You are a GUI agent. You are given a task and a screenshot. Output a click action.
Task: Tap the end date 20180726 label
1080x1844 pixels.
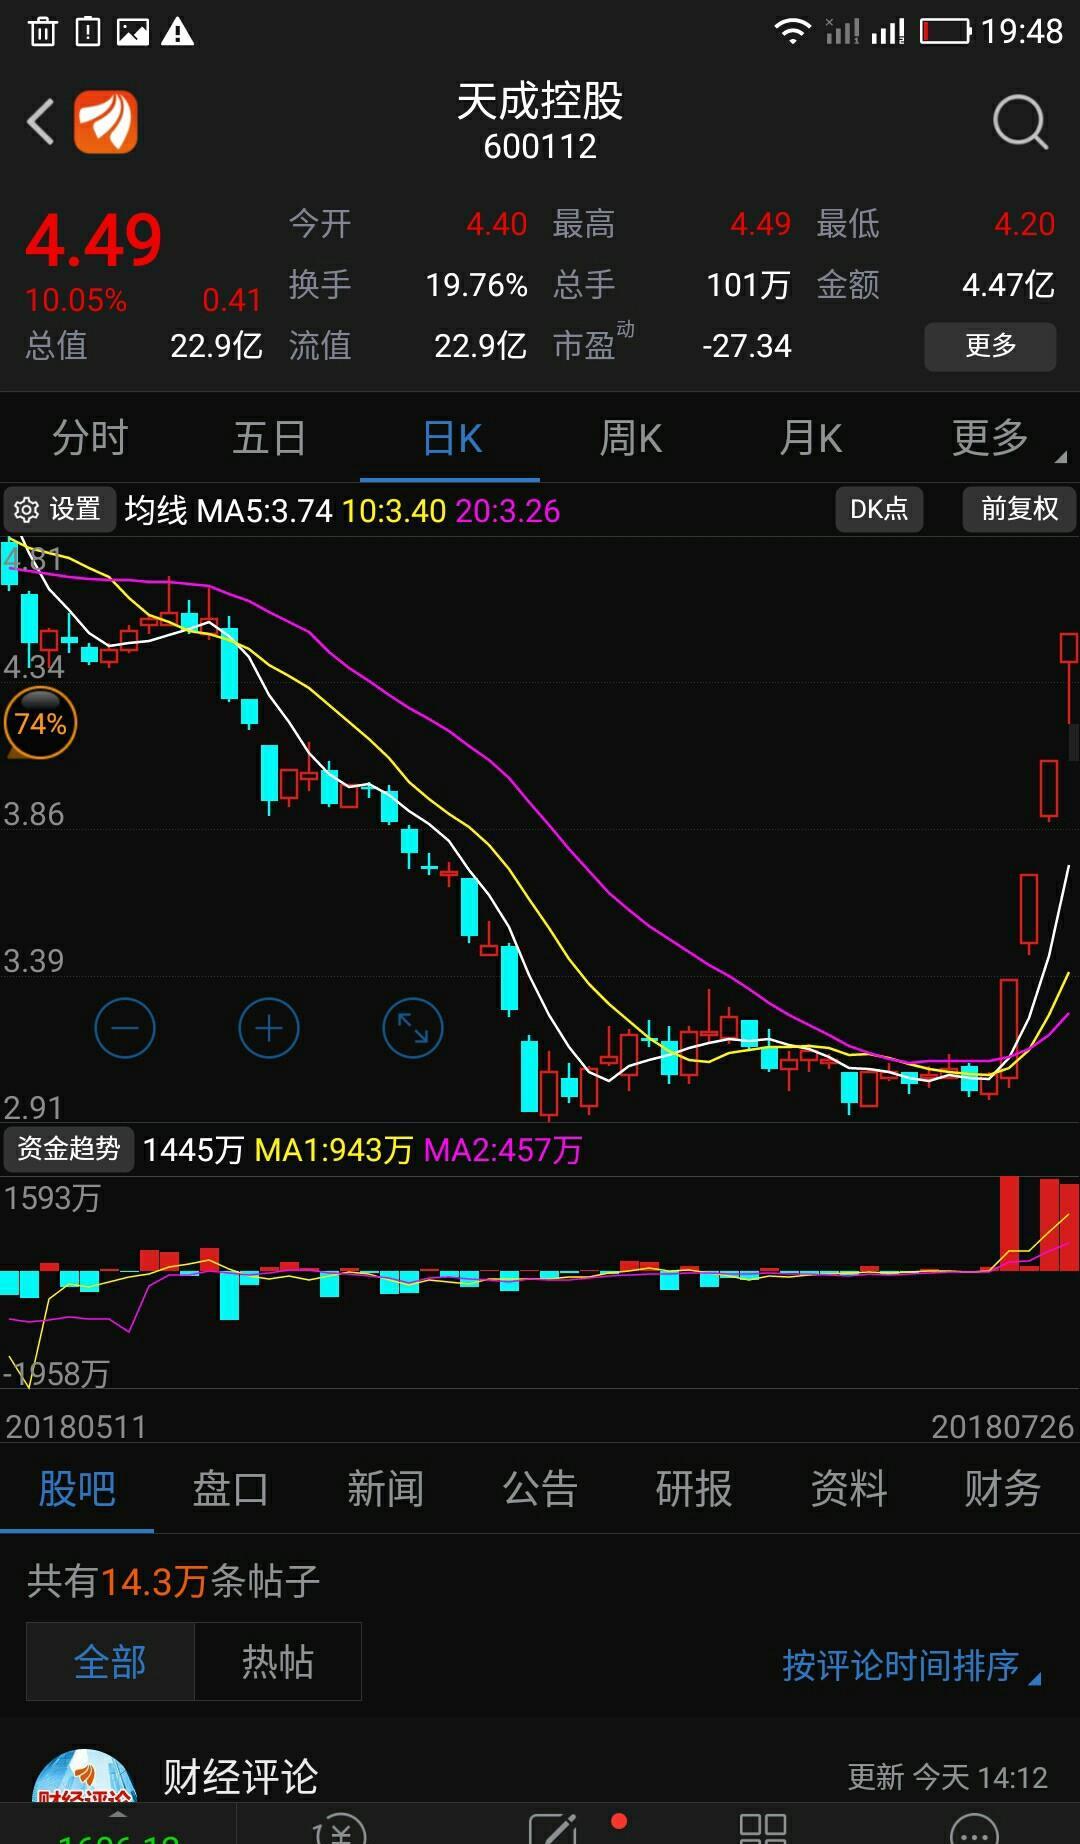pos(1002,1427)
